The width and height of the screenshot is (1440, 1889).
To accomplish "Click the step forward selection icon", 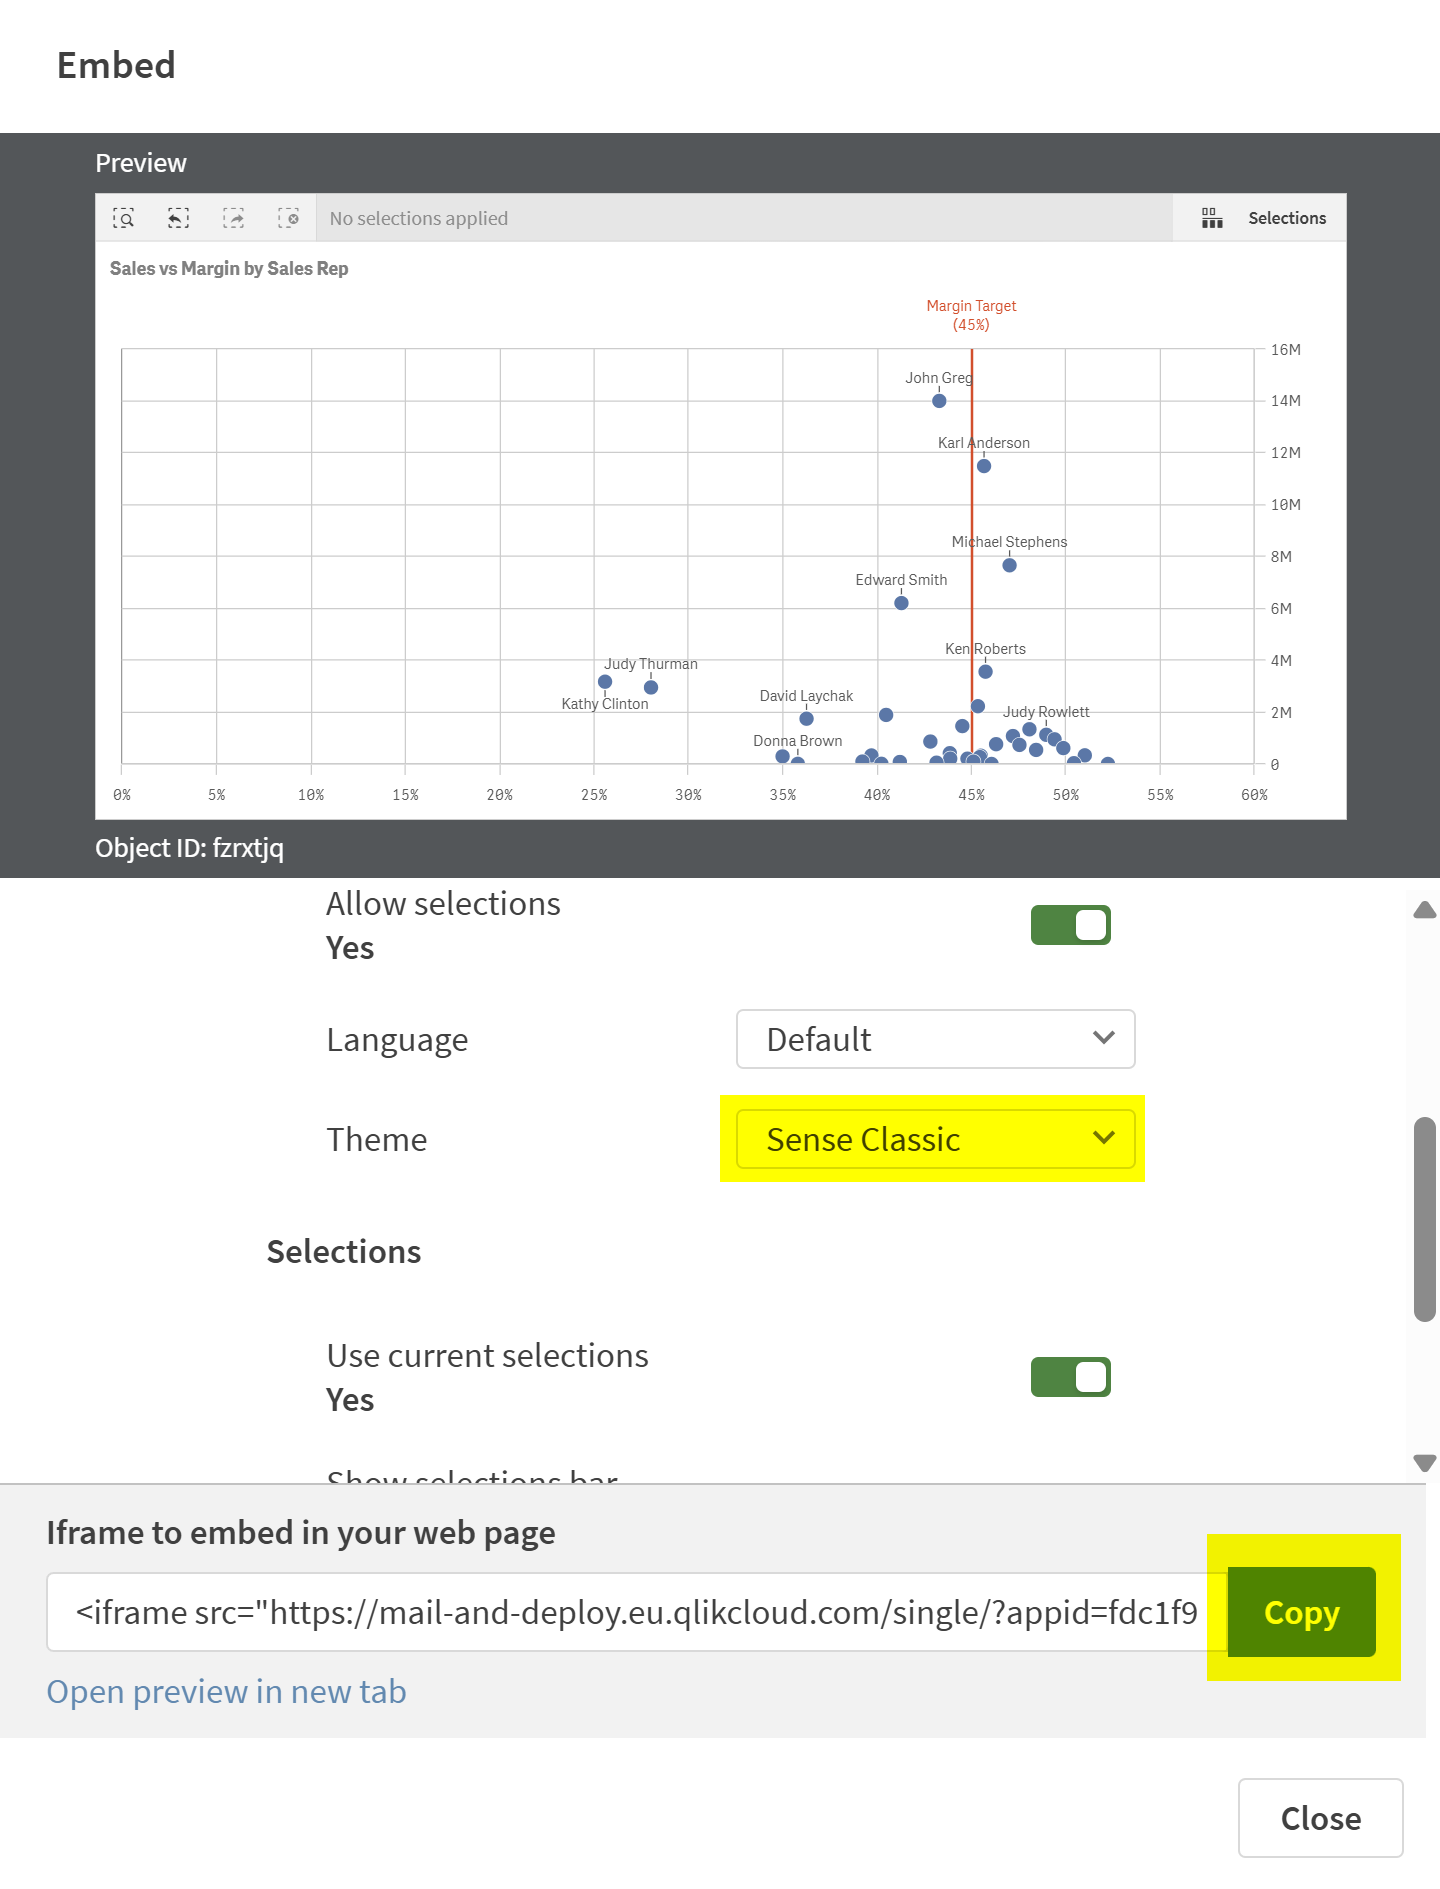I will (x=233, y=218).
